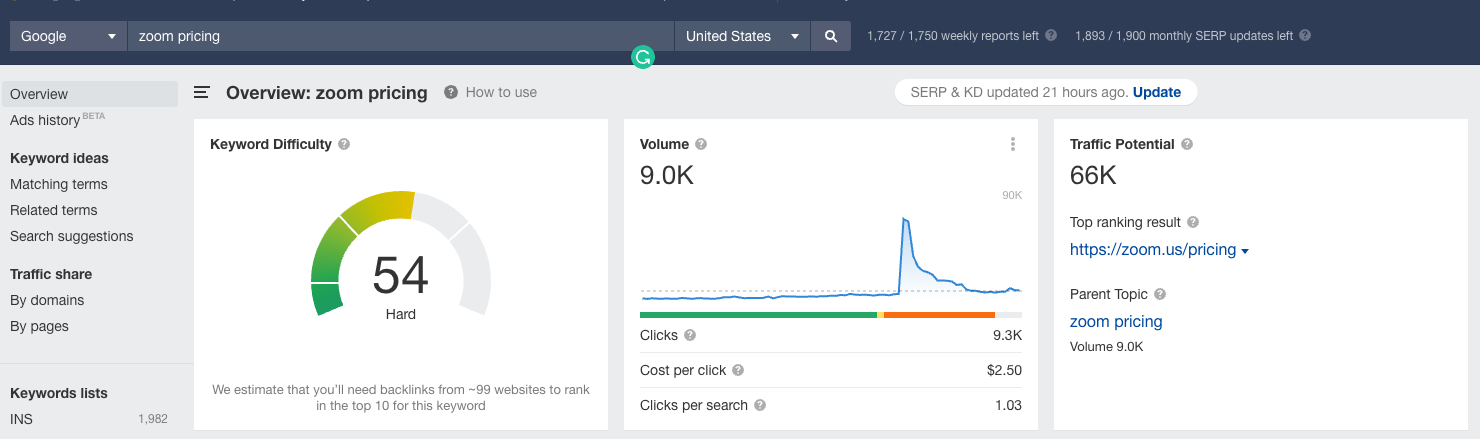Image resolution: width=1480 pixels, height=439 pixels.
Task: Open the INS keywords list
Action: pyautogui.click(x=21, y=419)
